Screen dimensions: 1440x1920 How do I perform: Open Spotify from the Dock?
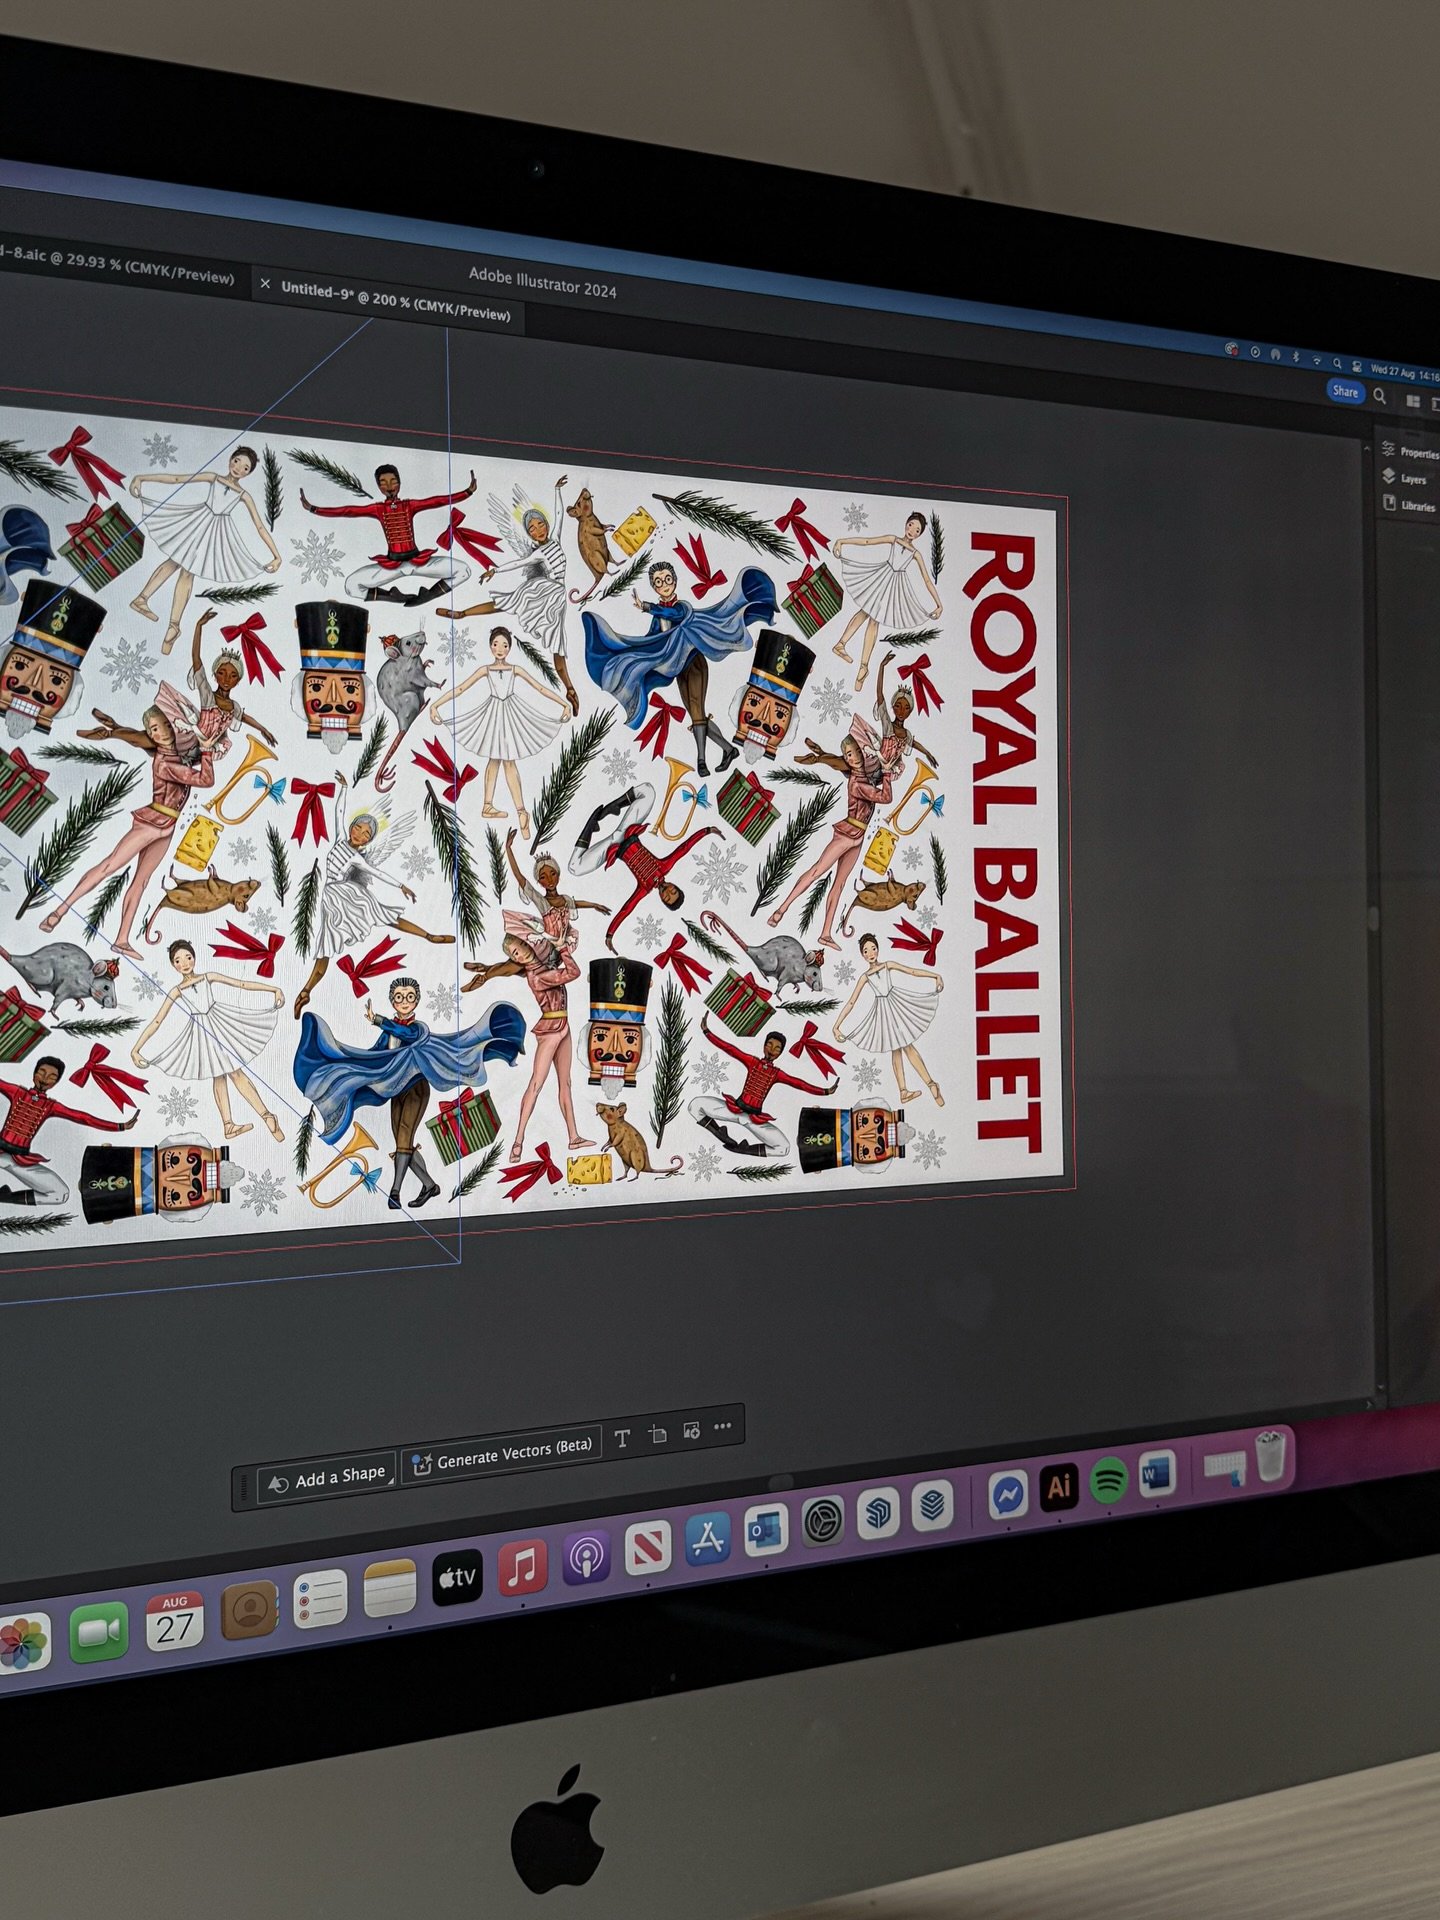[x=1108, y=1480]
